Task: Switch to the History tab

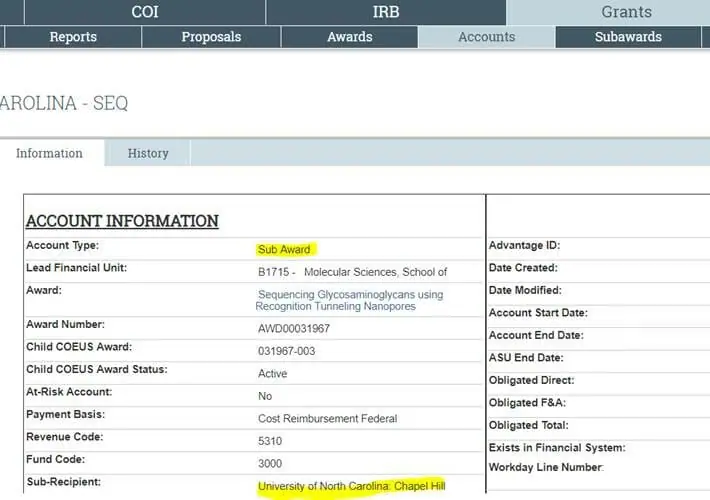Action: [148, 153]
